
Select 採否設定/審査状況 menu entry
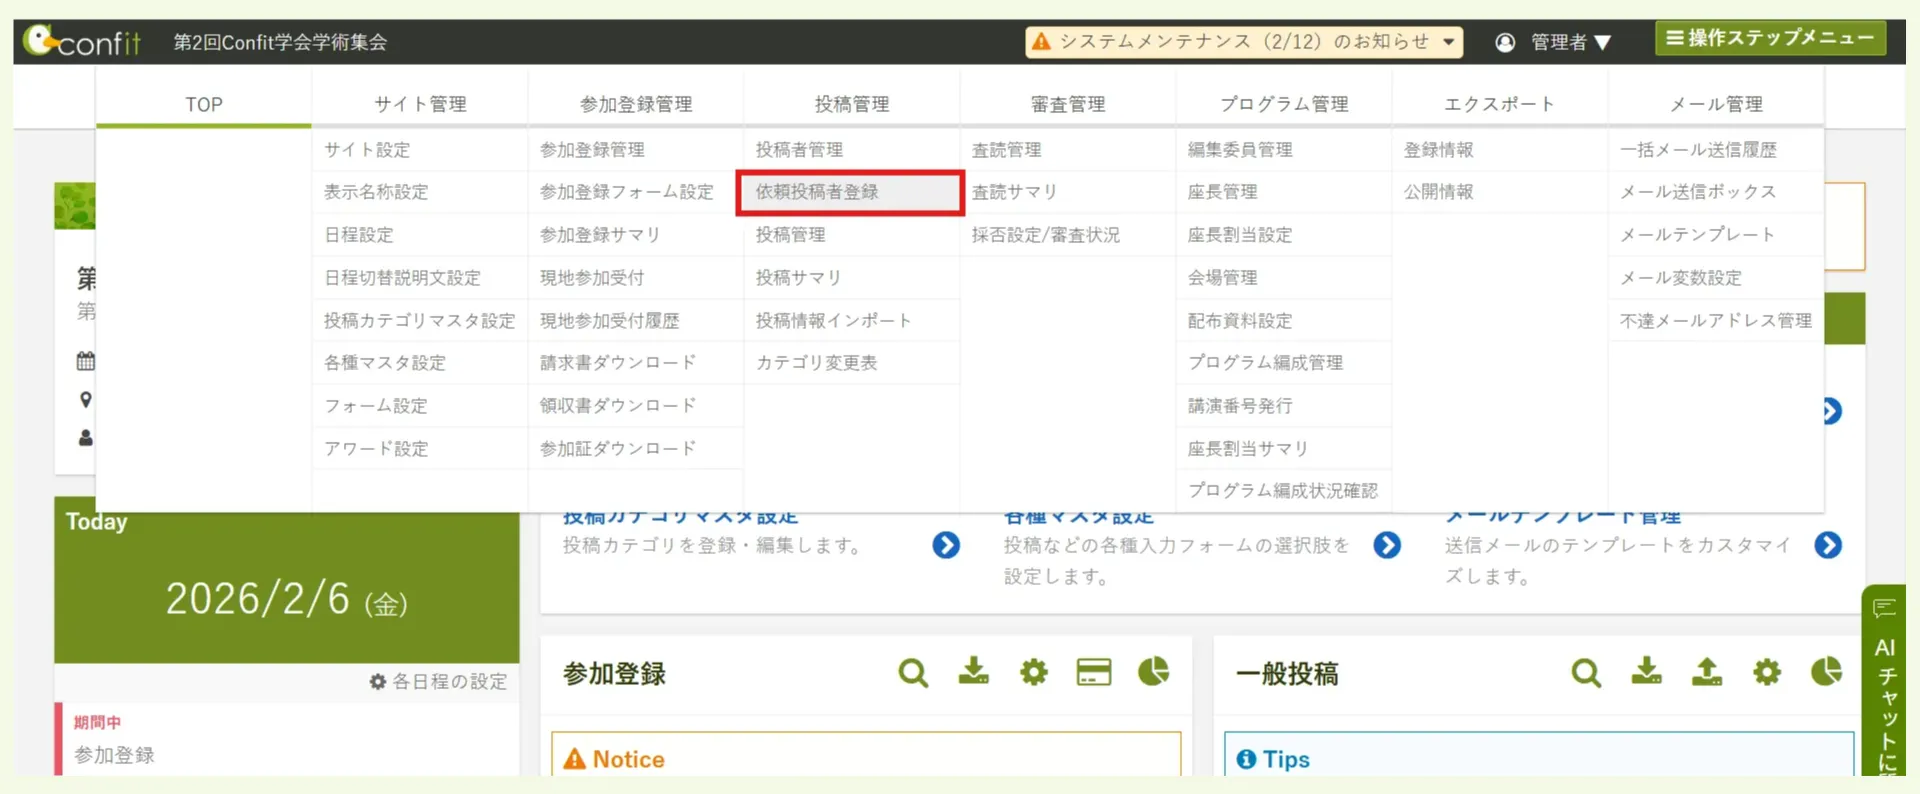[1068, 235]
